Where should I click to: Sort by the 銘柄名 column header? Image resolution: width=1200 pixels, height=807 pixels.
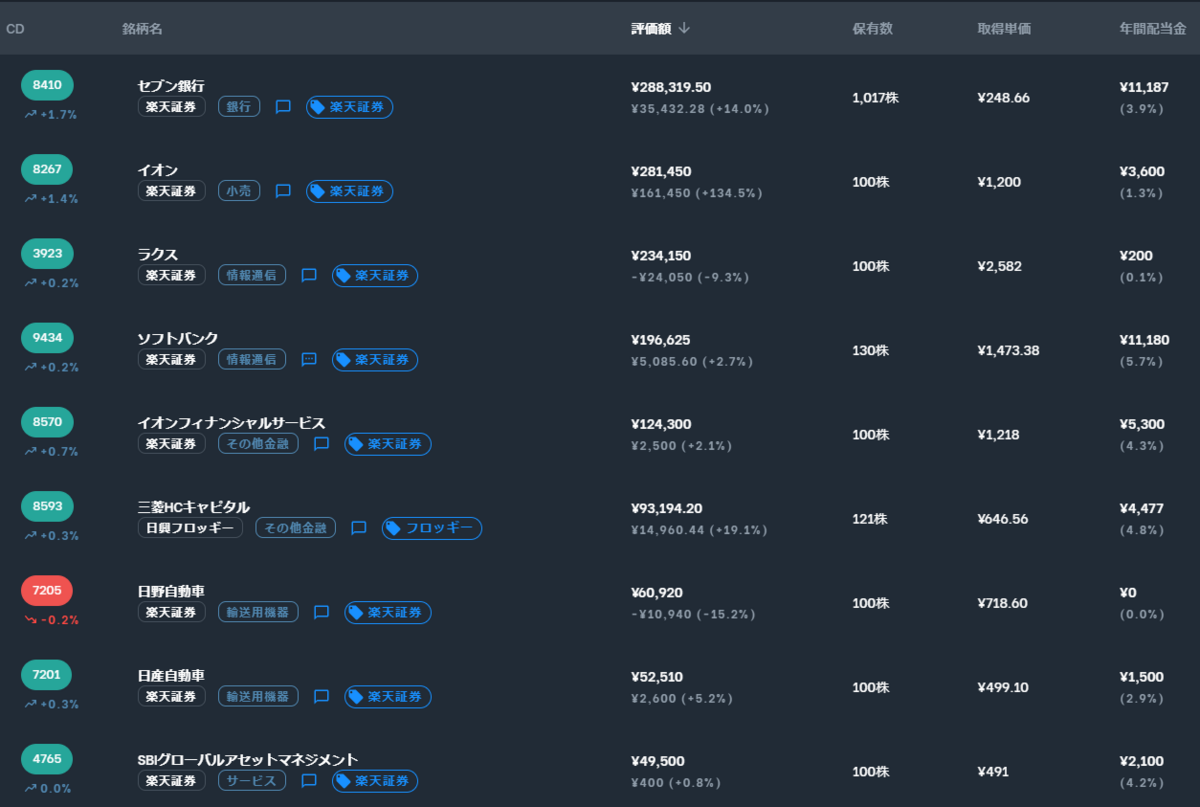pyautogui.click(x=142, y=29)
